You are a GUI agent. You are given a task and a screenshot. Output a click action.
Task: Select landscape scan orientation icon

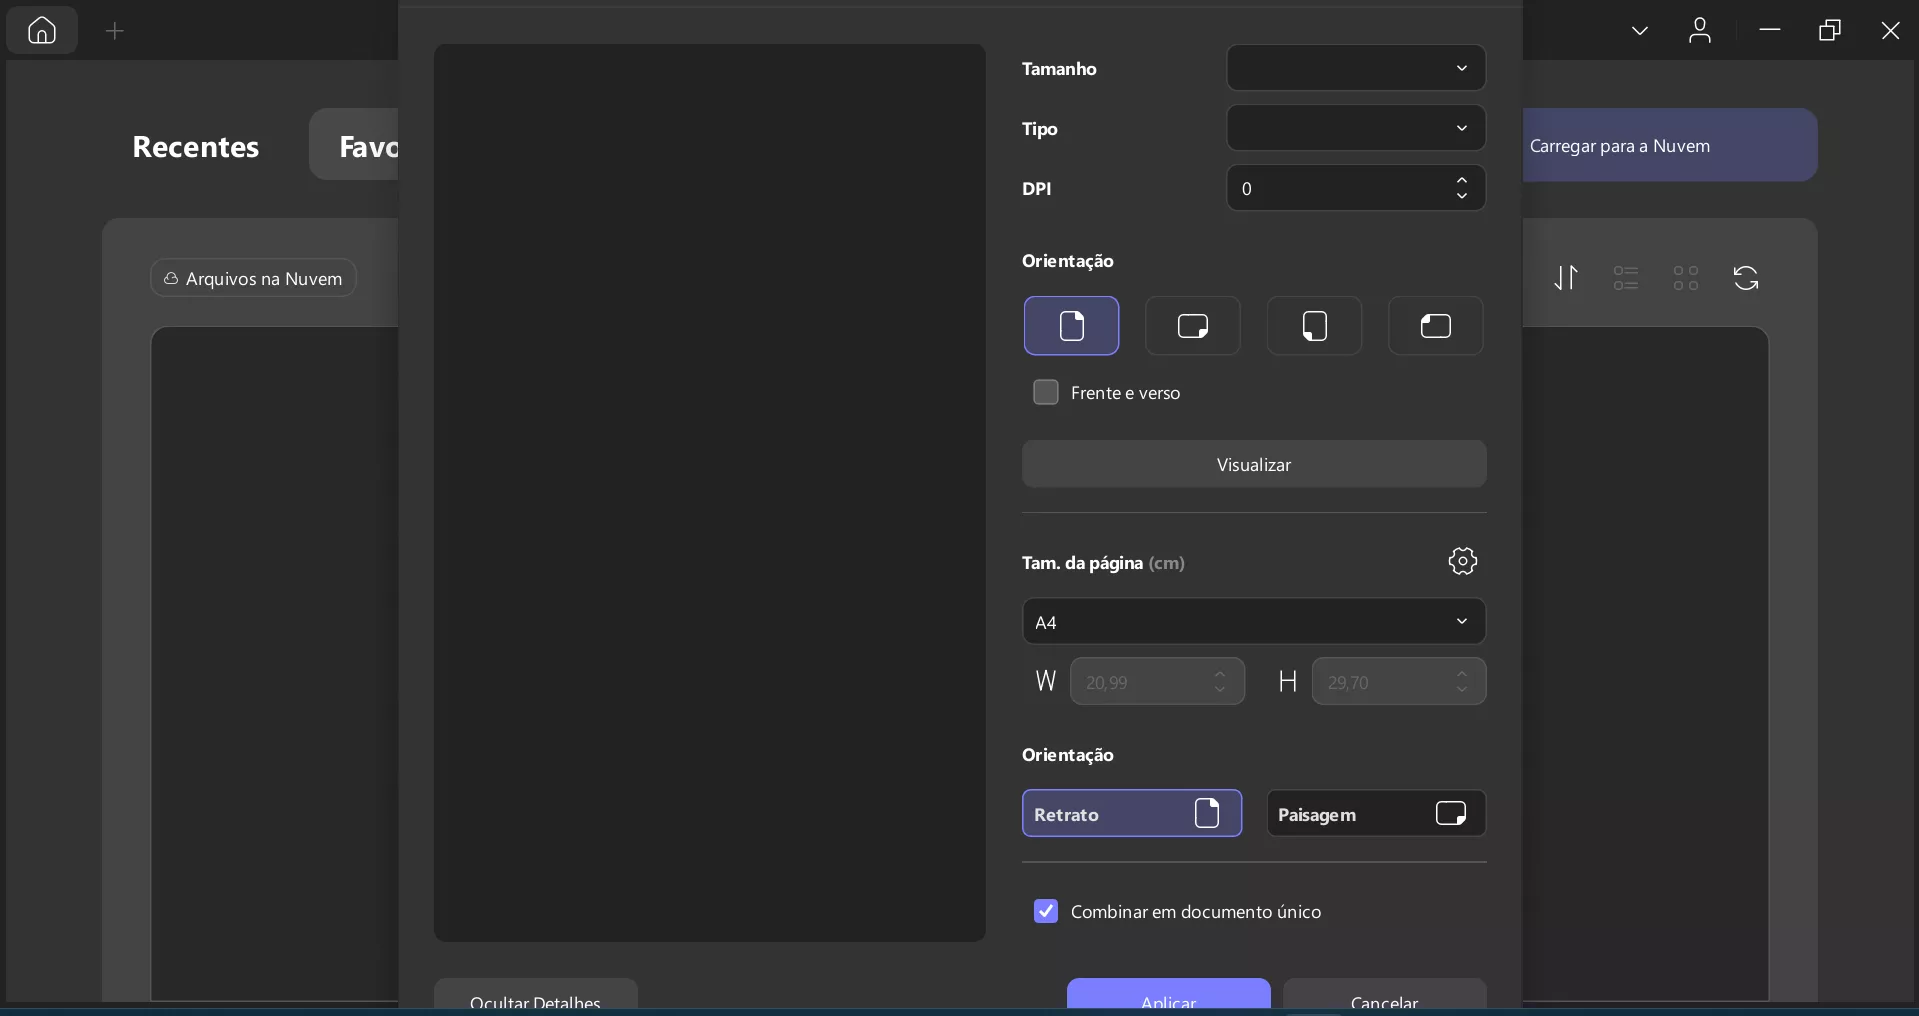click(1193, 326)
